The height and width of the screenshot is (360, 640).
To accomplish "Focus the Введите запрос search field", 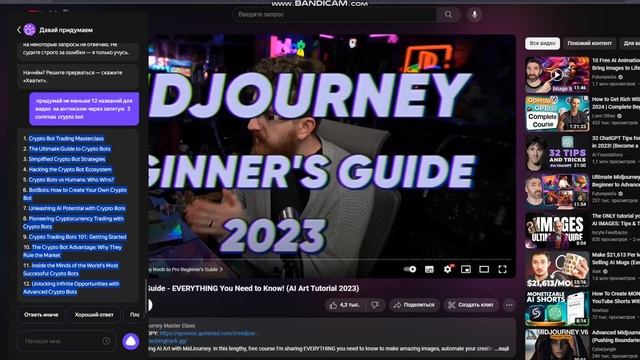I will (x=335, y=15).
